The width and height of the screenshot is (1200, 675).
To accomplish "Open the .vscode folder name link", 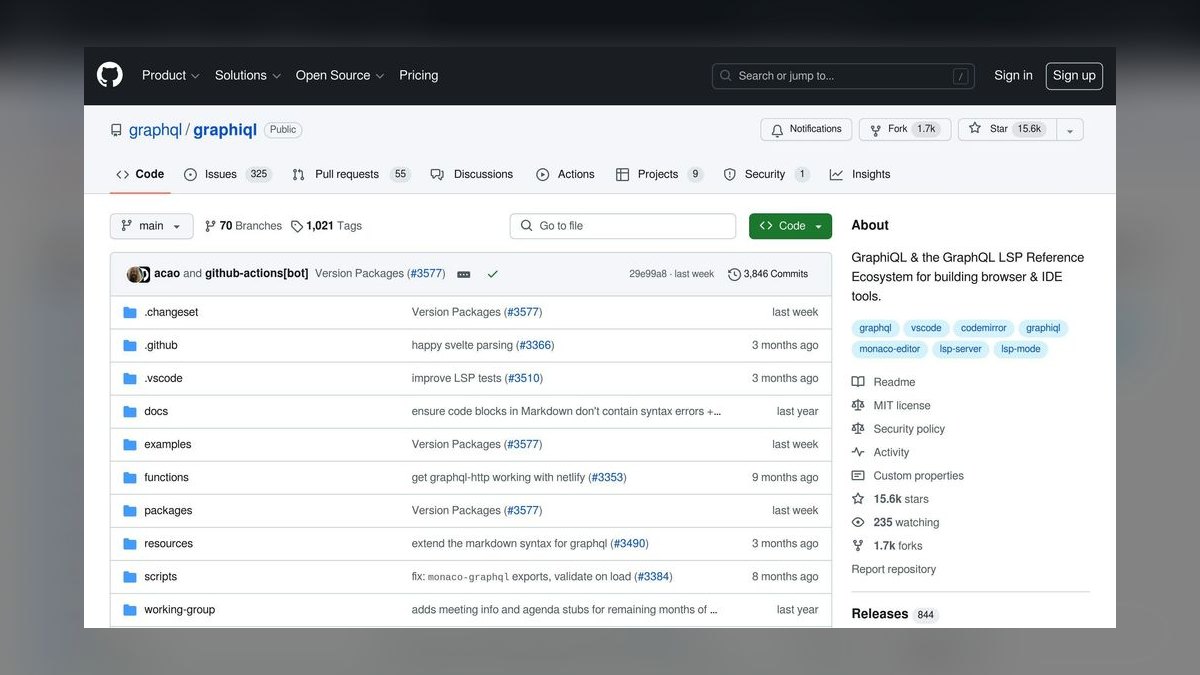I will 163,378.
